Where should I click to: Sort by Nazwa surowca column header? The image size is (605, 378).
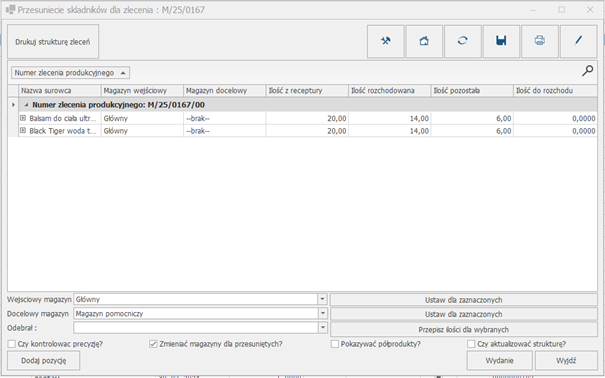click(x=60, y=91)
